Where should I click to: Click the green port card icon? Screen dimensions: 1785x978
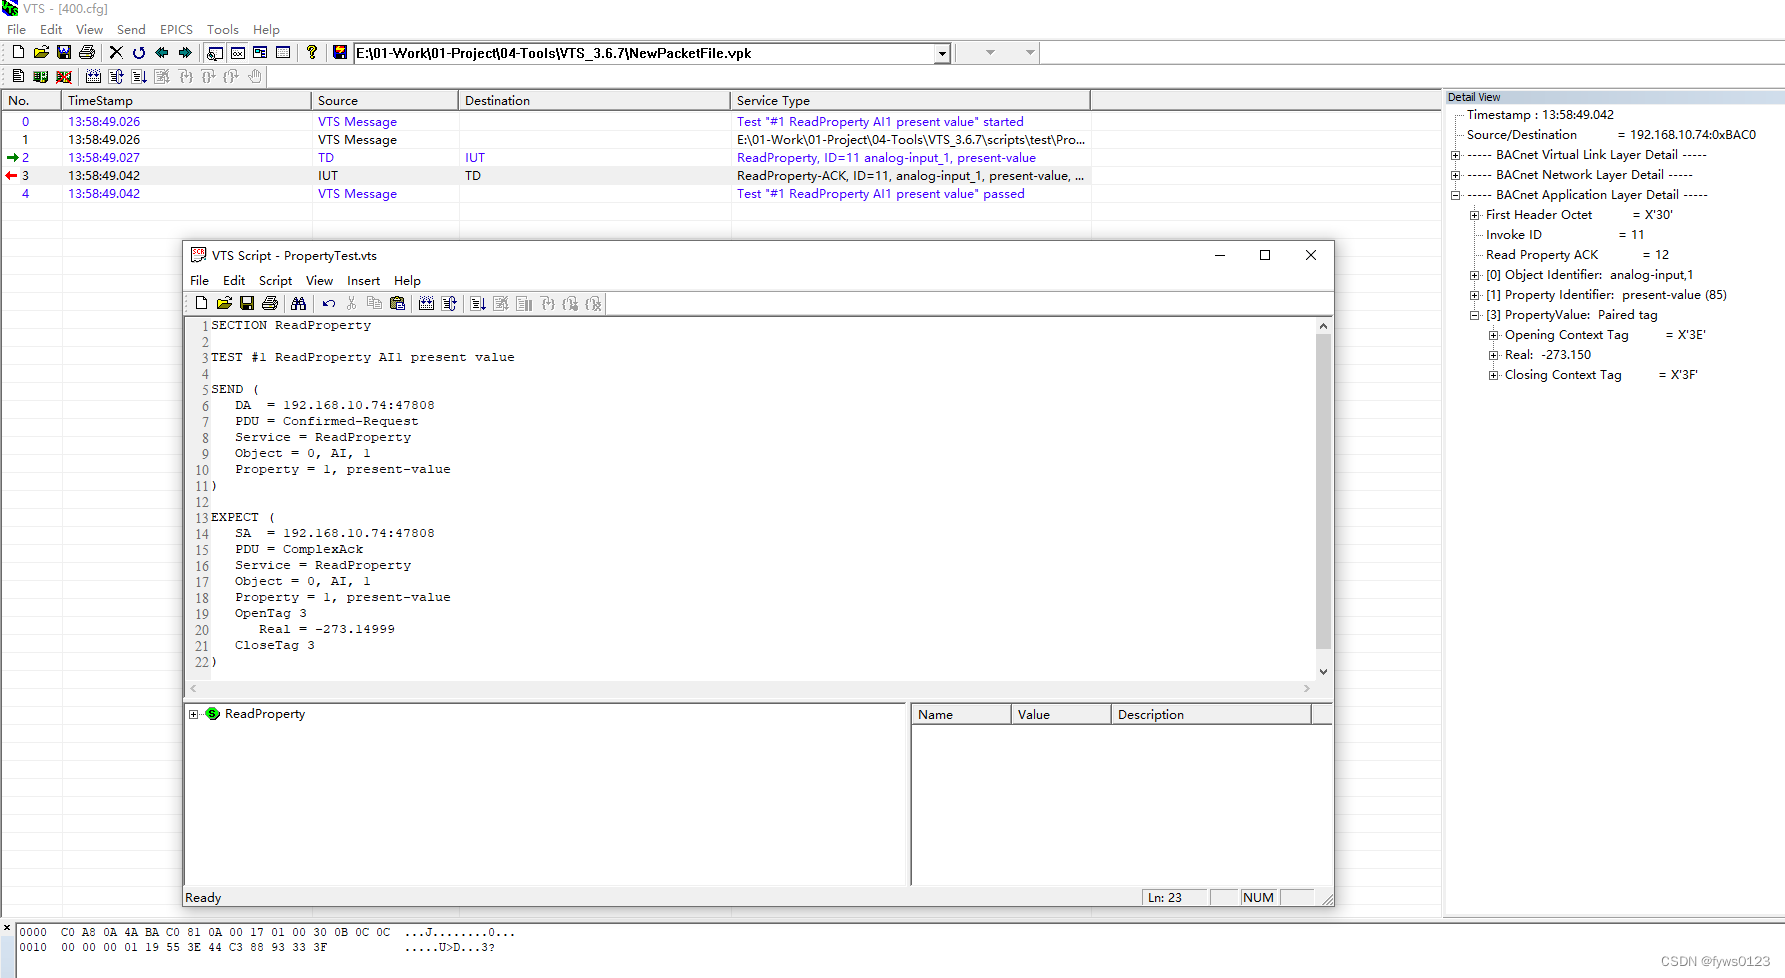(41, 76)
